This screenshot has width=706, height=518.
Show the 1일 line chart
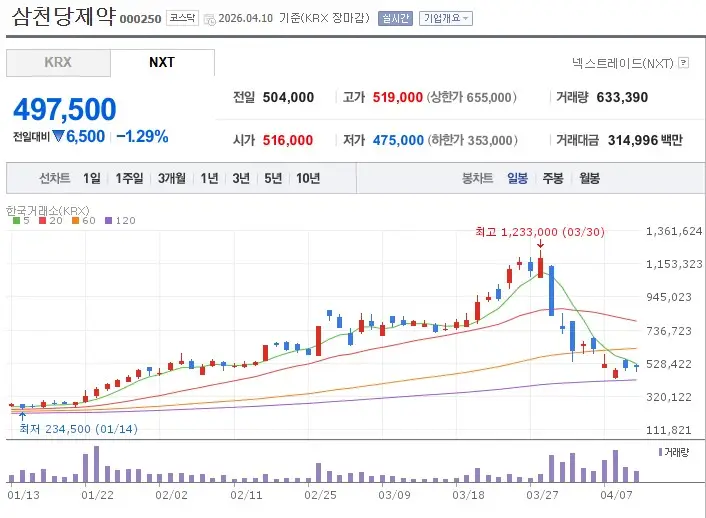pos(92,178)
